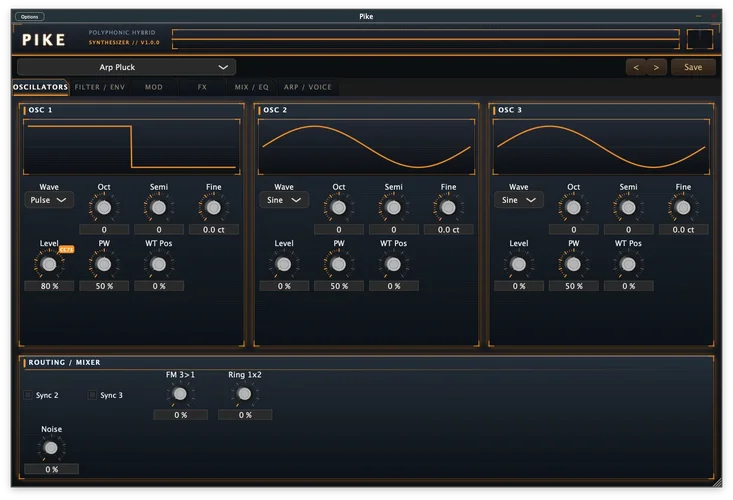The height and width of the screenshot is (500, 733).
Task: Click the OSC 2 Oct knob
Action: point(339,207)
